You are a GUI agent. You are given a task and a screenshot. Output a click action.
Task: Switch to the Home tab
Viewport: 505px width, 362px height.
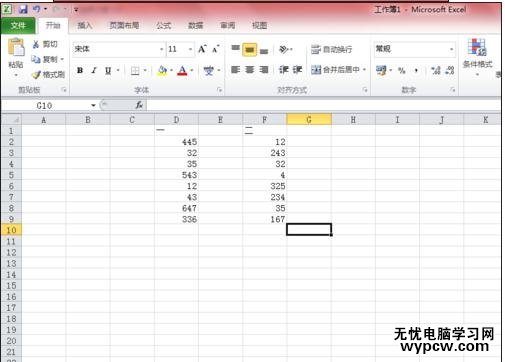pyautogui.click(x=53, y=25)
